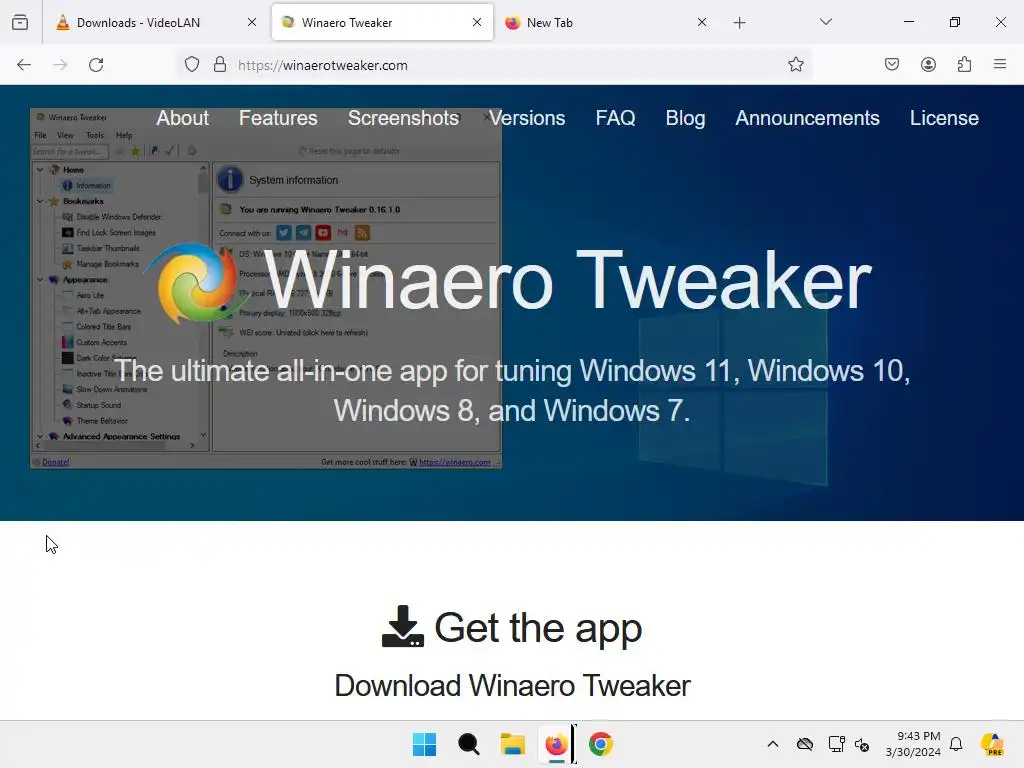The image size is (1024, 768).
Task: Open the Announcements link
Action: [x=807, y=118]
